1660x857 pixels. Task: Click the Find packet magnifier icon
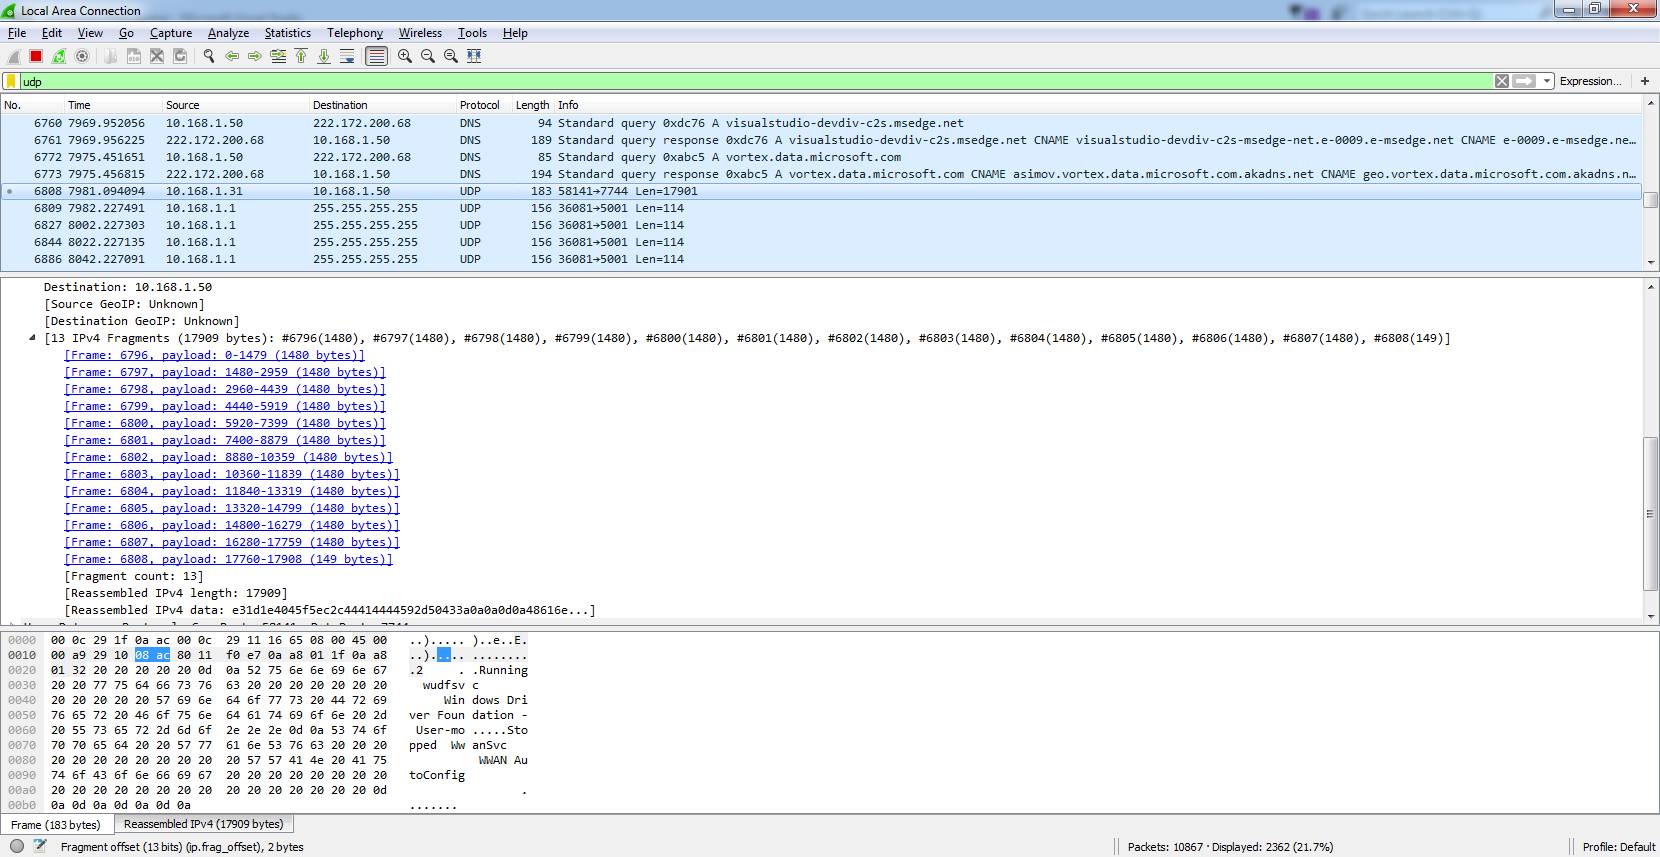tap(209, 57)
